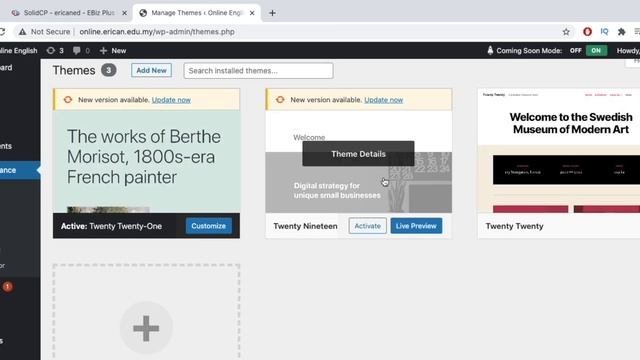Open a new browser tab
Screen dimensions: 640x360
tap(272, 13)
